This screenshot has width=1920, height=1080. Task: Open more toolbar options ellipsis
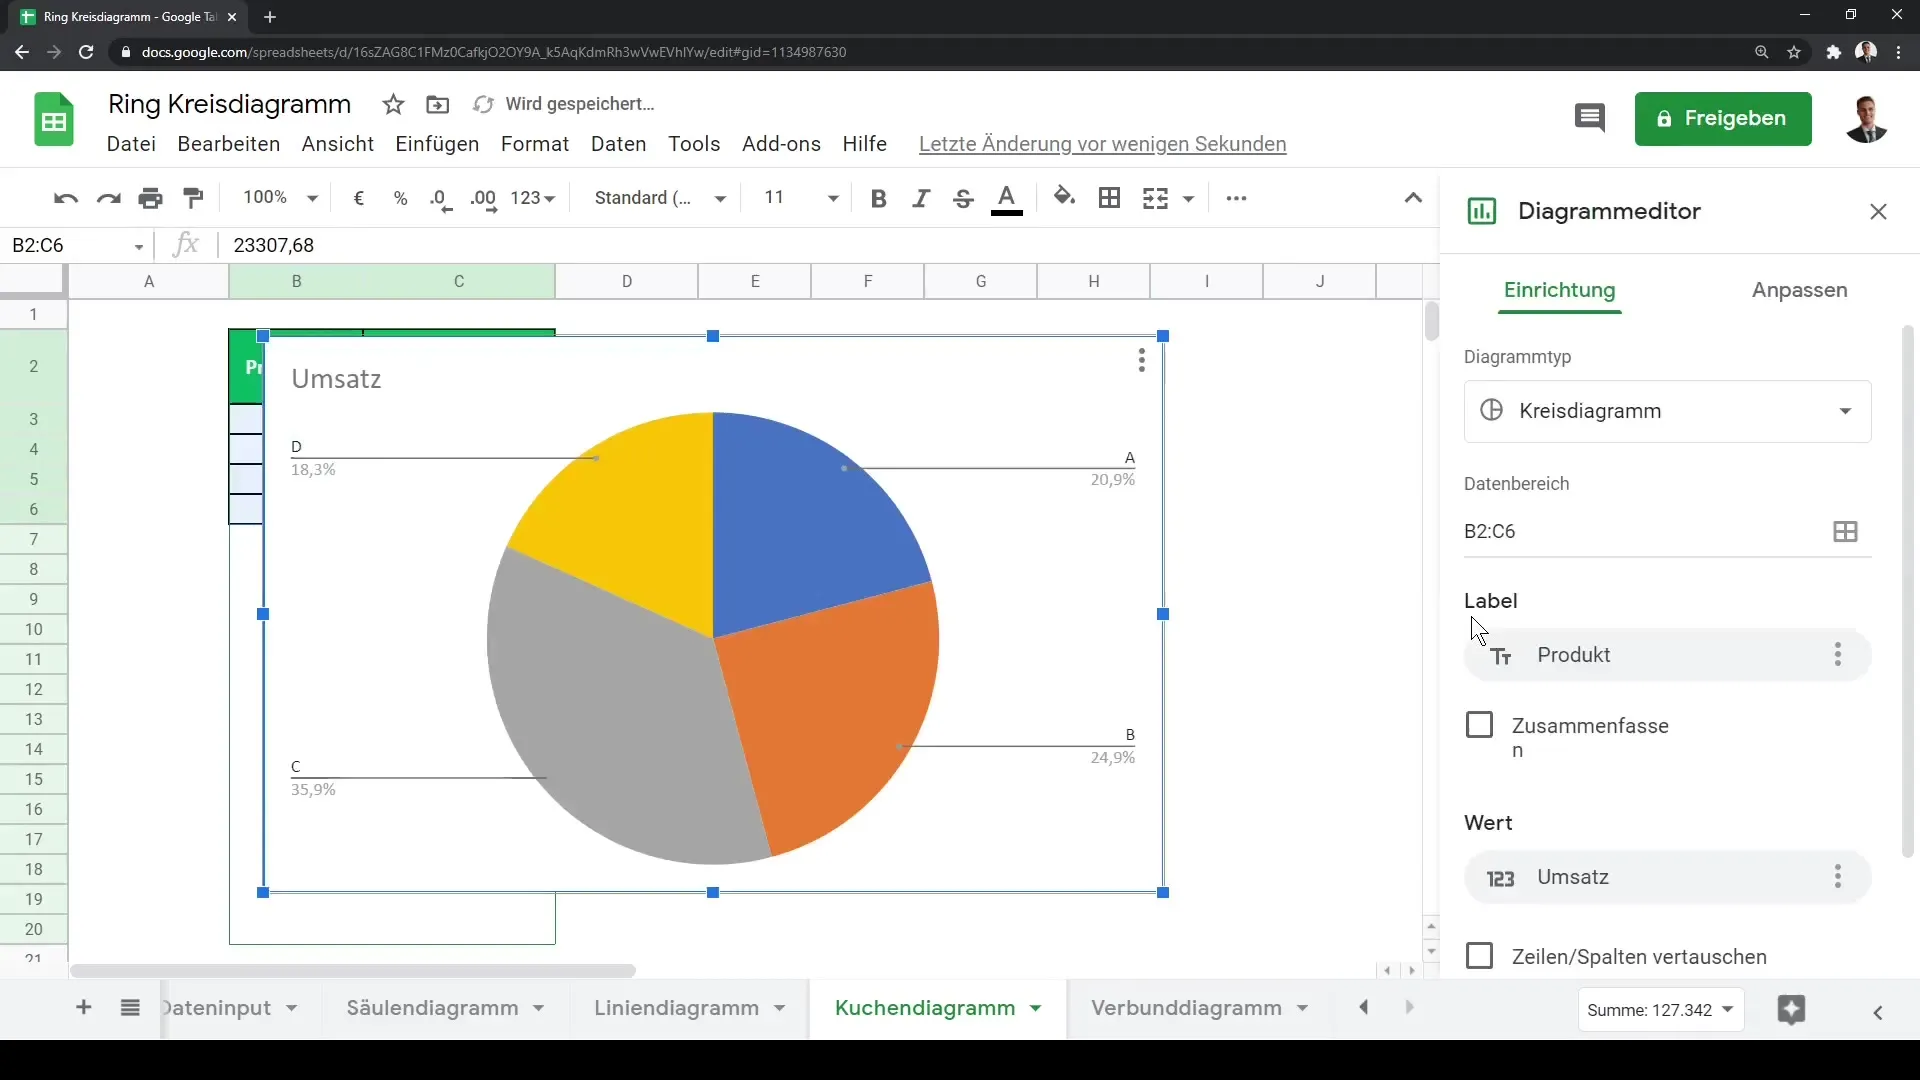[x=1236, y=198]
